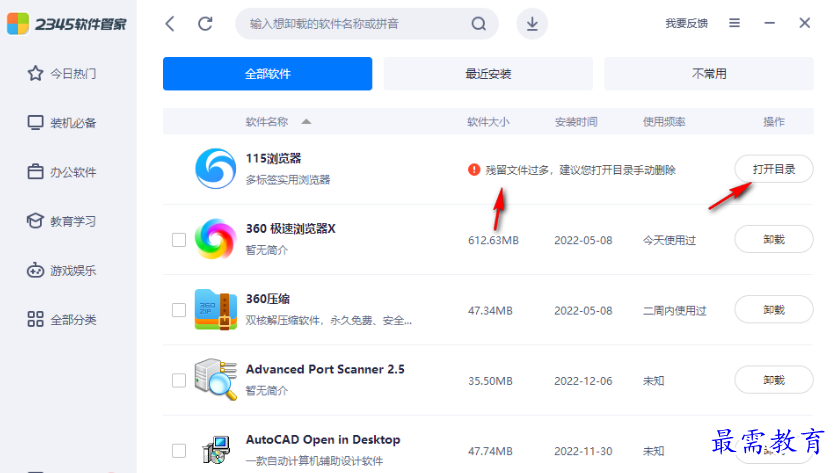Click the 115浏览器 name text
This screenshot has height=473, width=833.
273,158
